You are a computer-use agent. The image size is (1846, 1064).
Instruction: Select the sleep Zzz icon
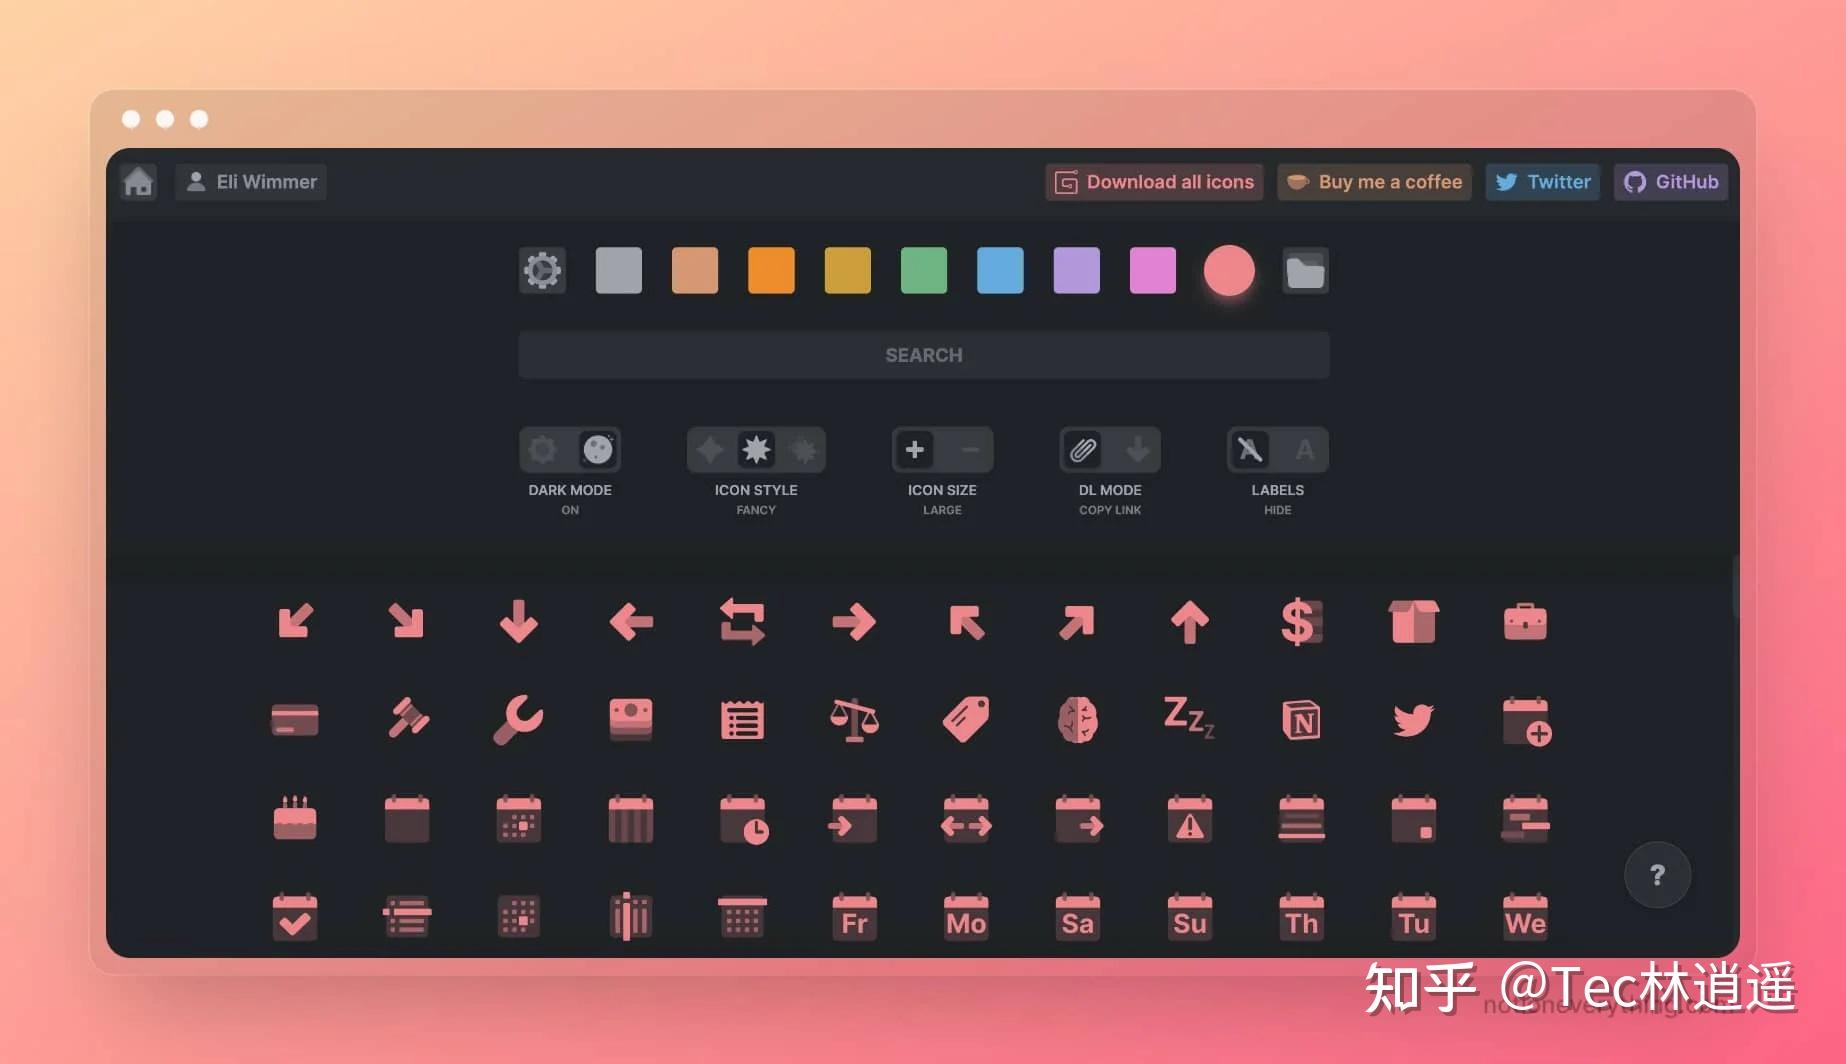(x=1188, y=719)
